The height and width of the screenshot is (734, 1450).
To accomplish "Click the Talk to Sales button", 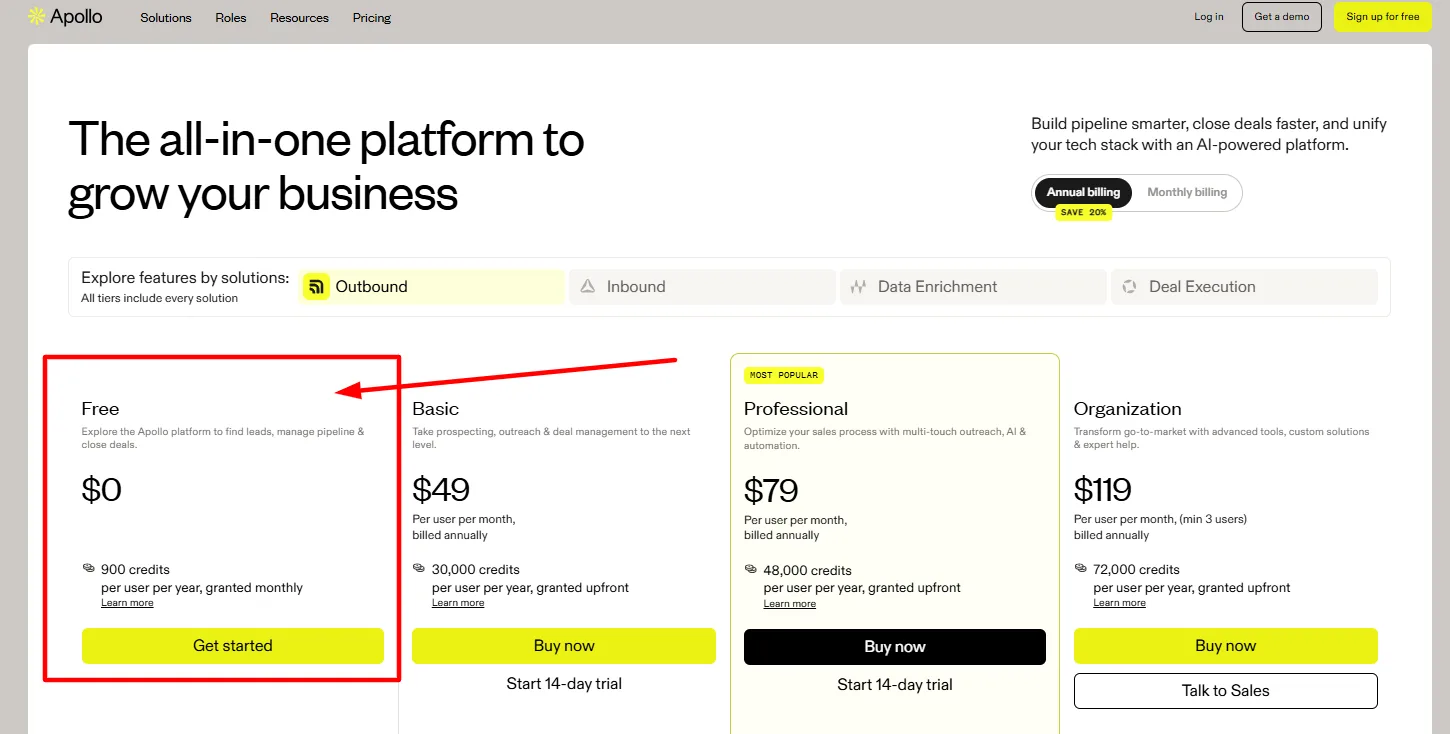I will pos(1226,691).
